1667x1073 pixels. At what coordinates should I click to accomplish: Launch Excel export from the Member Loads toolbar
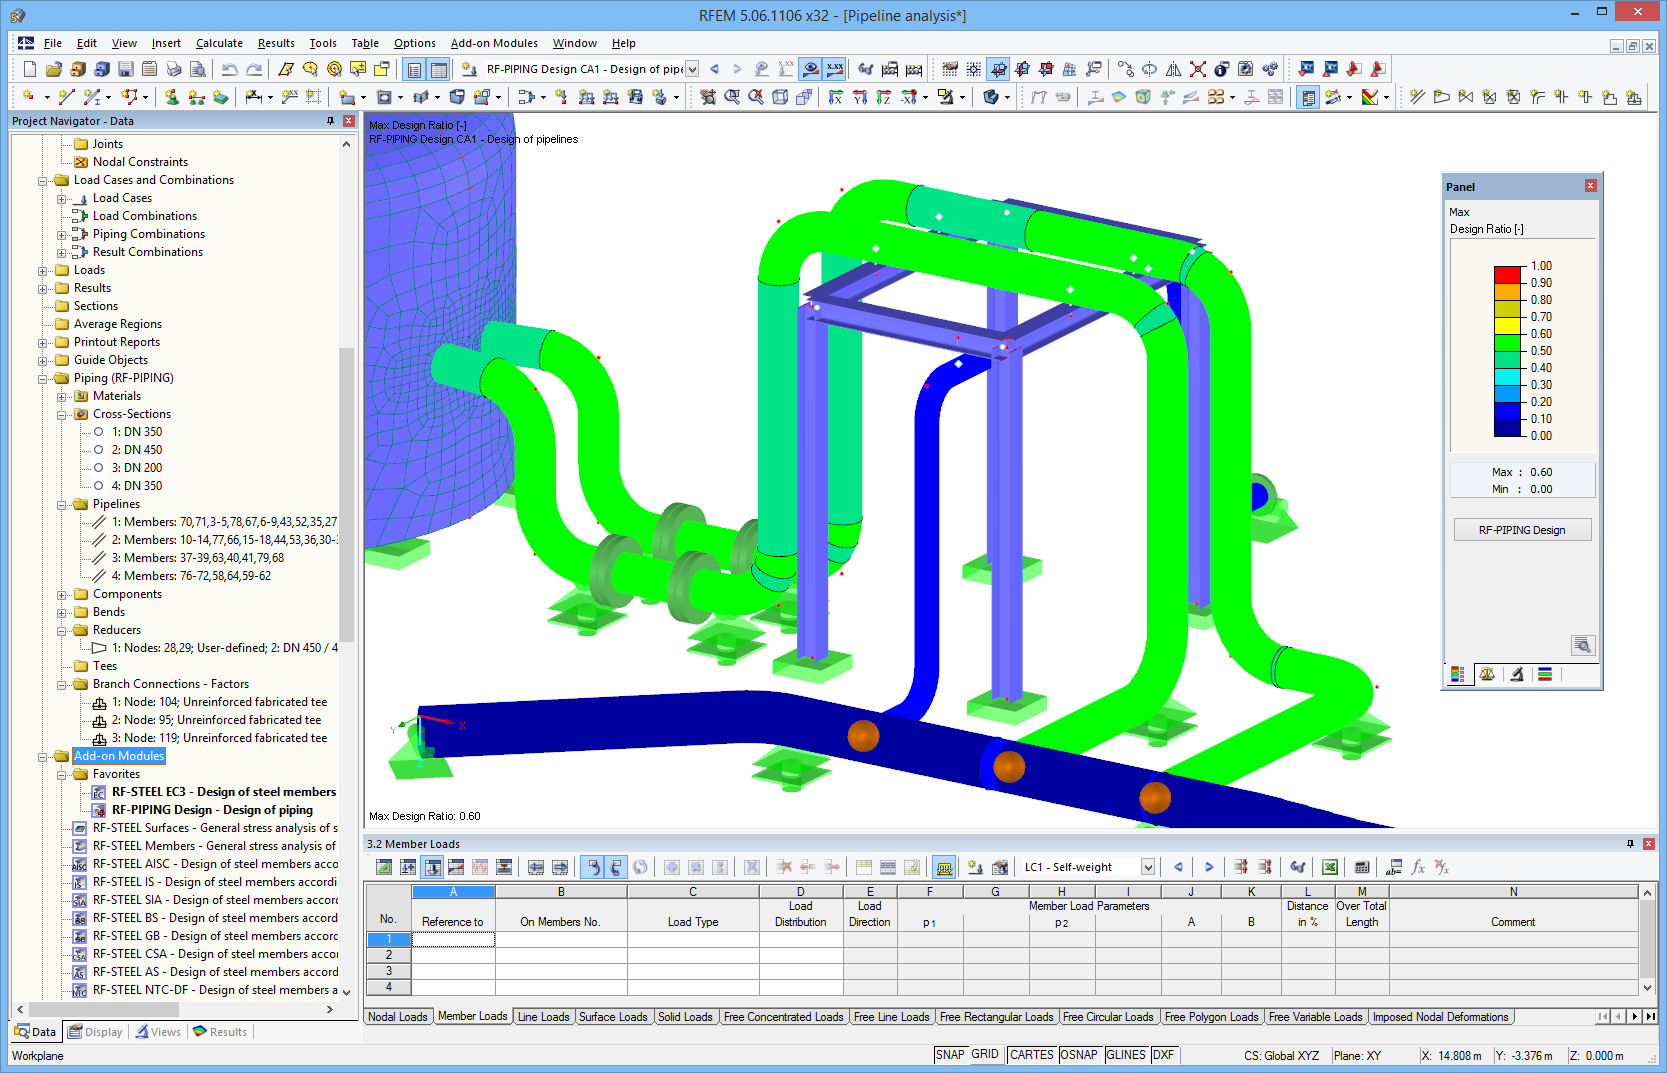click(x=1330, y=867)
